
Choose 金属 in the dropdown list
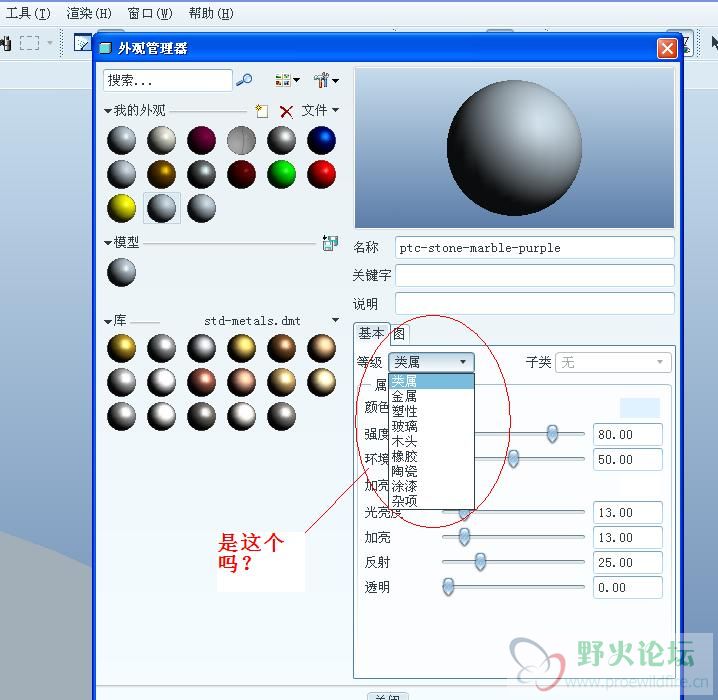431,396
